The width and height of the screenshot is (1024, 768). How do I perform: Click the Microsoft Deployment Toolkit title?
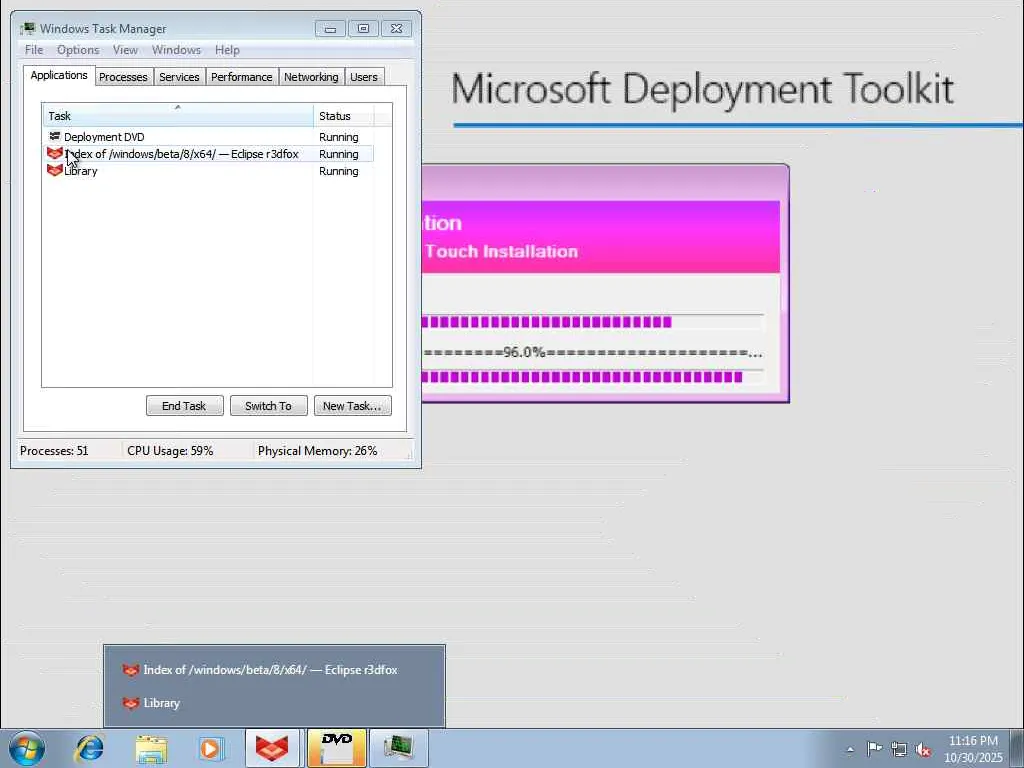coord(702,89)
